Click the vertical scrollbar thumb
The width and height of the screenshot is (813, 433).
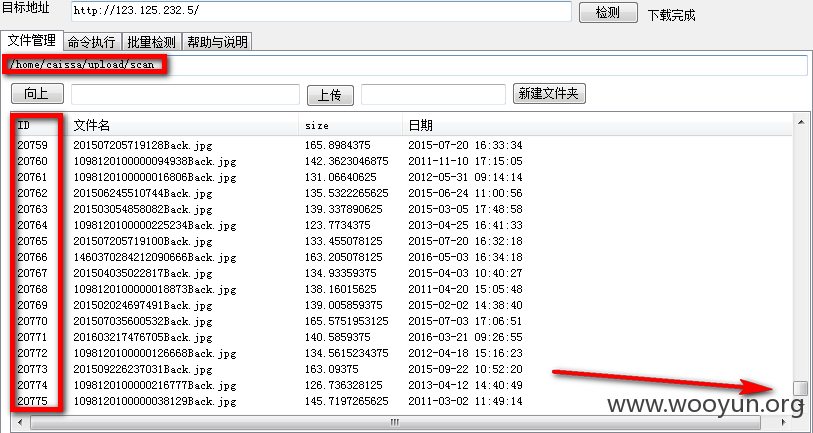pos(801,388)
